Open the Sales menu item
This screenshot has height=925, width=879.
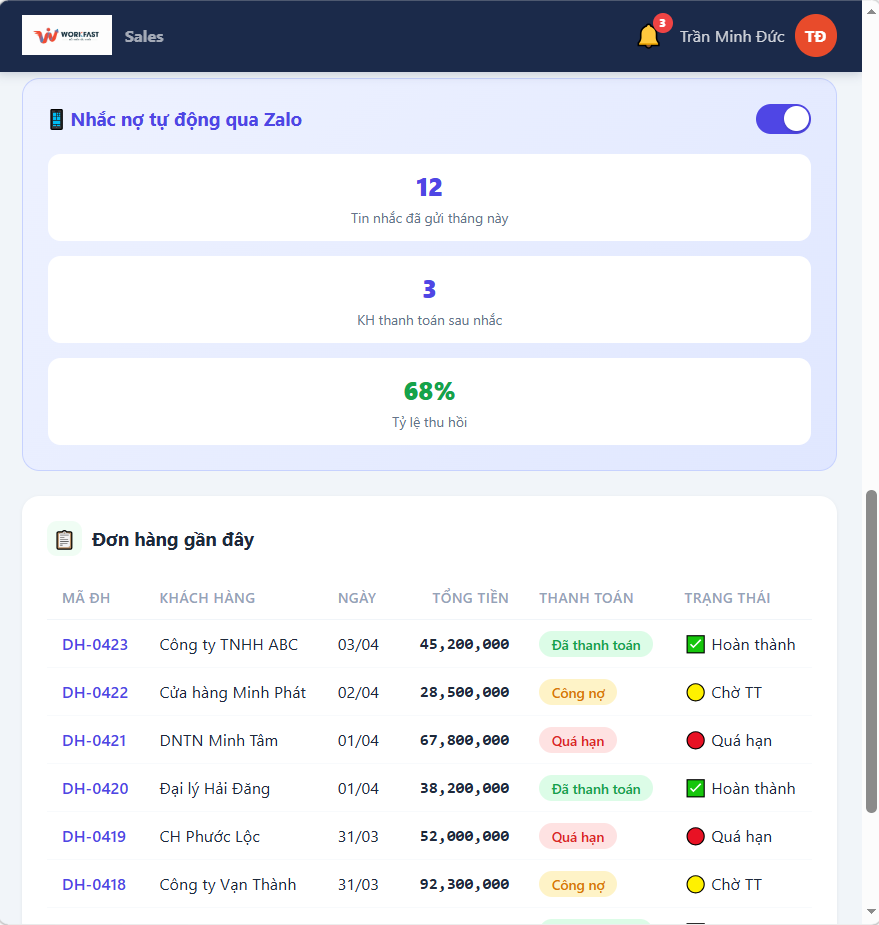click(x=144, y=37)
